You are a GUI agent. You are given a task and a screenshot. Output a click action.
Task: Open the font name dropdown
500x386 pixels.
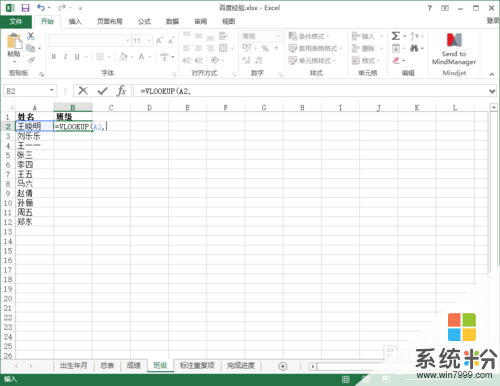pyautogui.click(x=127, y=41)
